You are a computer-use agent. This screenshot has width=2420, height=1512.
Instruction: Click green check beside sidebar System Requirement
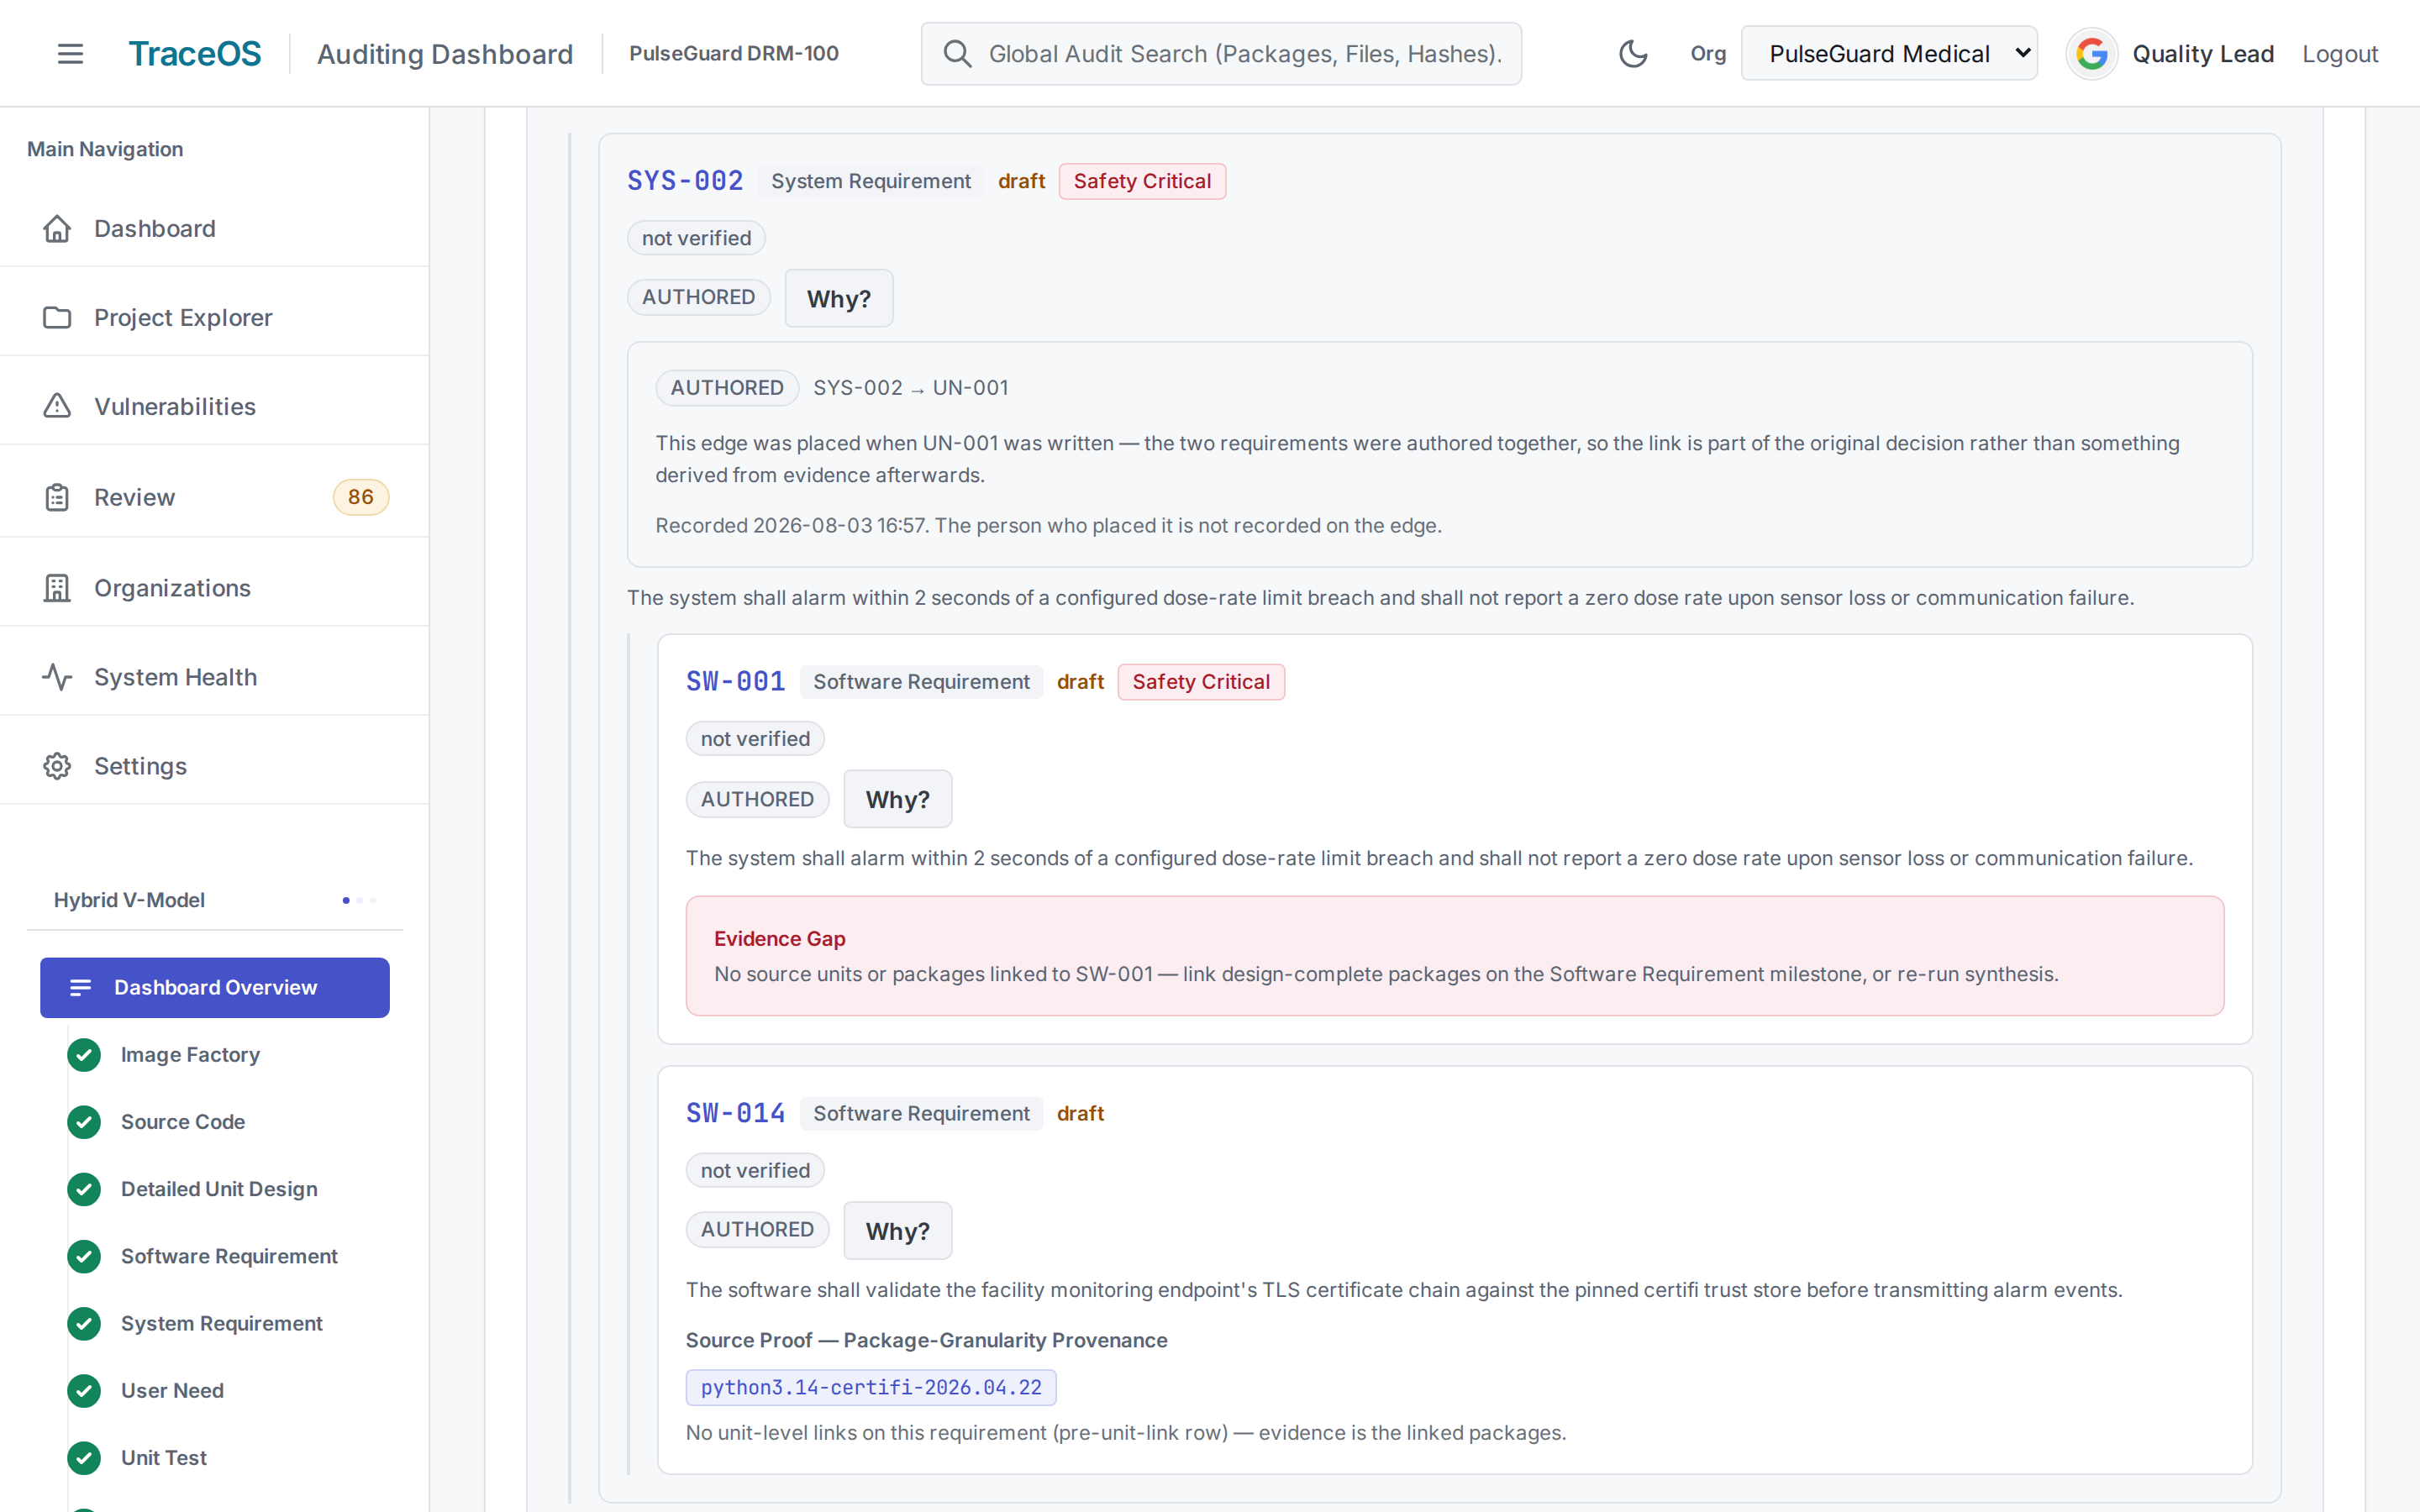point(84,1323)
